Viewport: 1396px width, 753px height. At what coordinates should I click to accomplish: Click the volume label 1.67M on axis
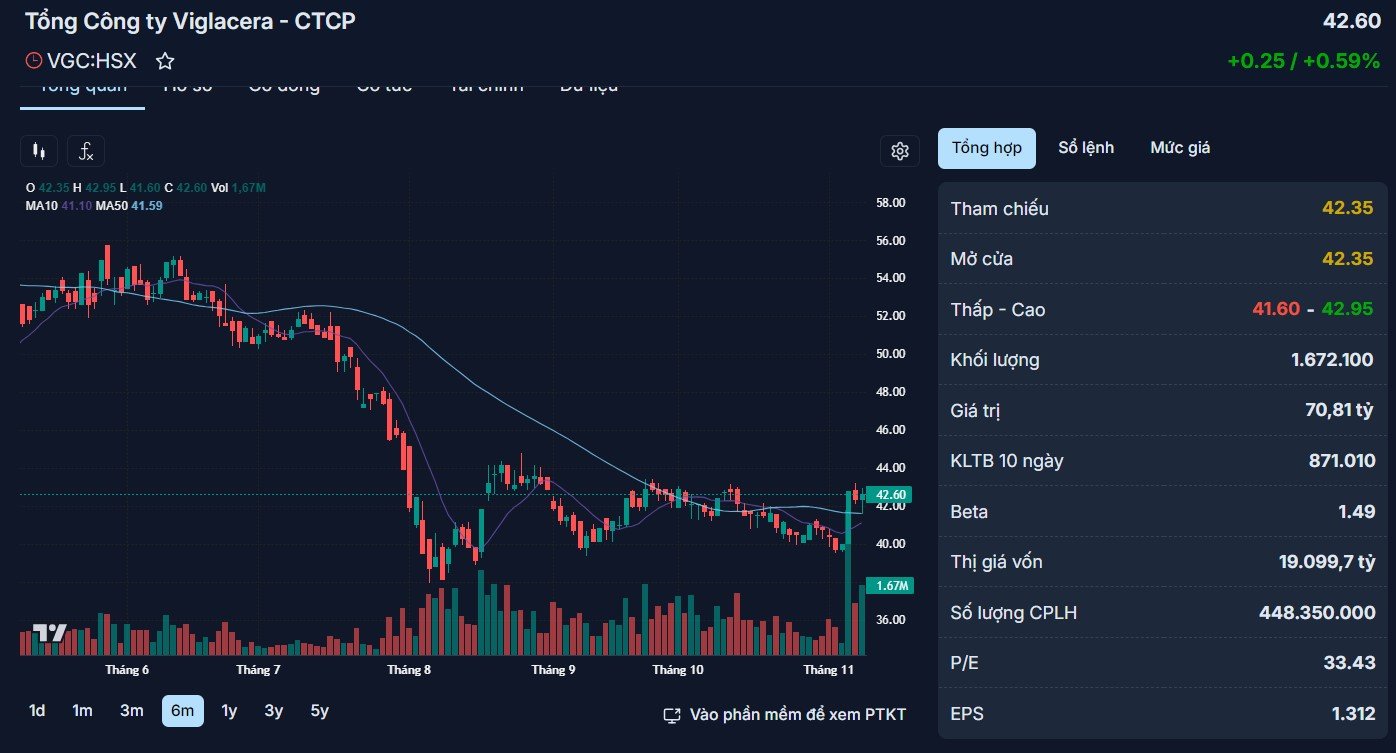point(890,586)
